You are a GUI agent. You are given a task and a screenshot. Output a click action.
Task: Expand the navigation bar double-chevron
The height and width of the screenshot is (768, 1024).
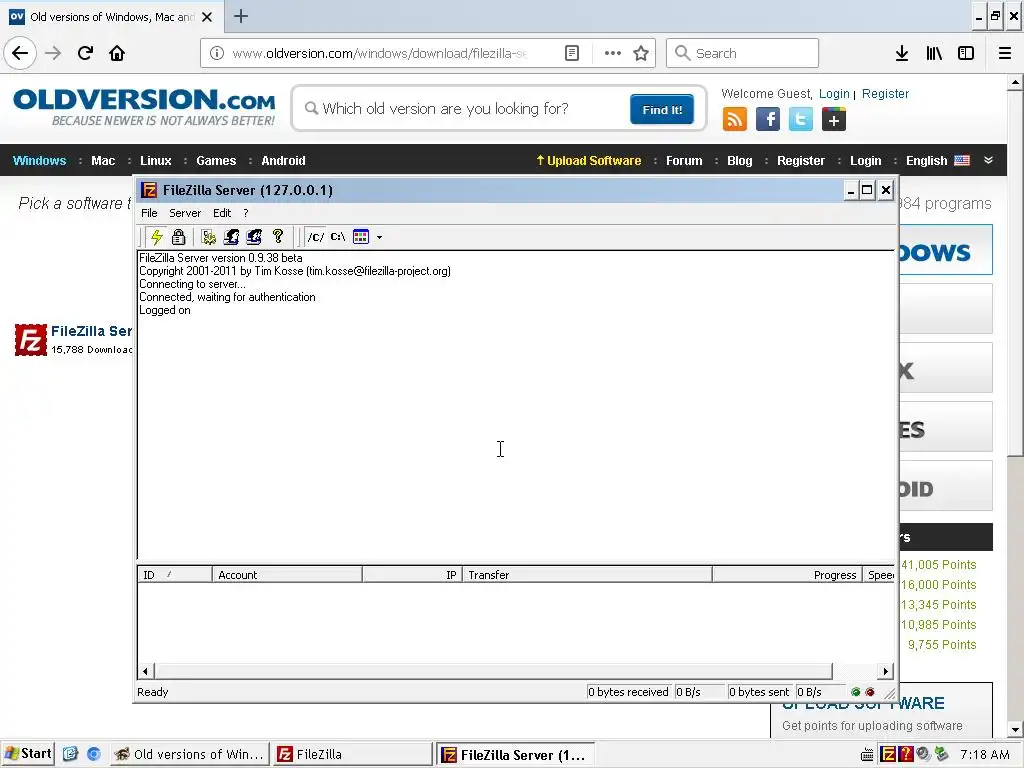[x=989, y=160]
